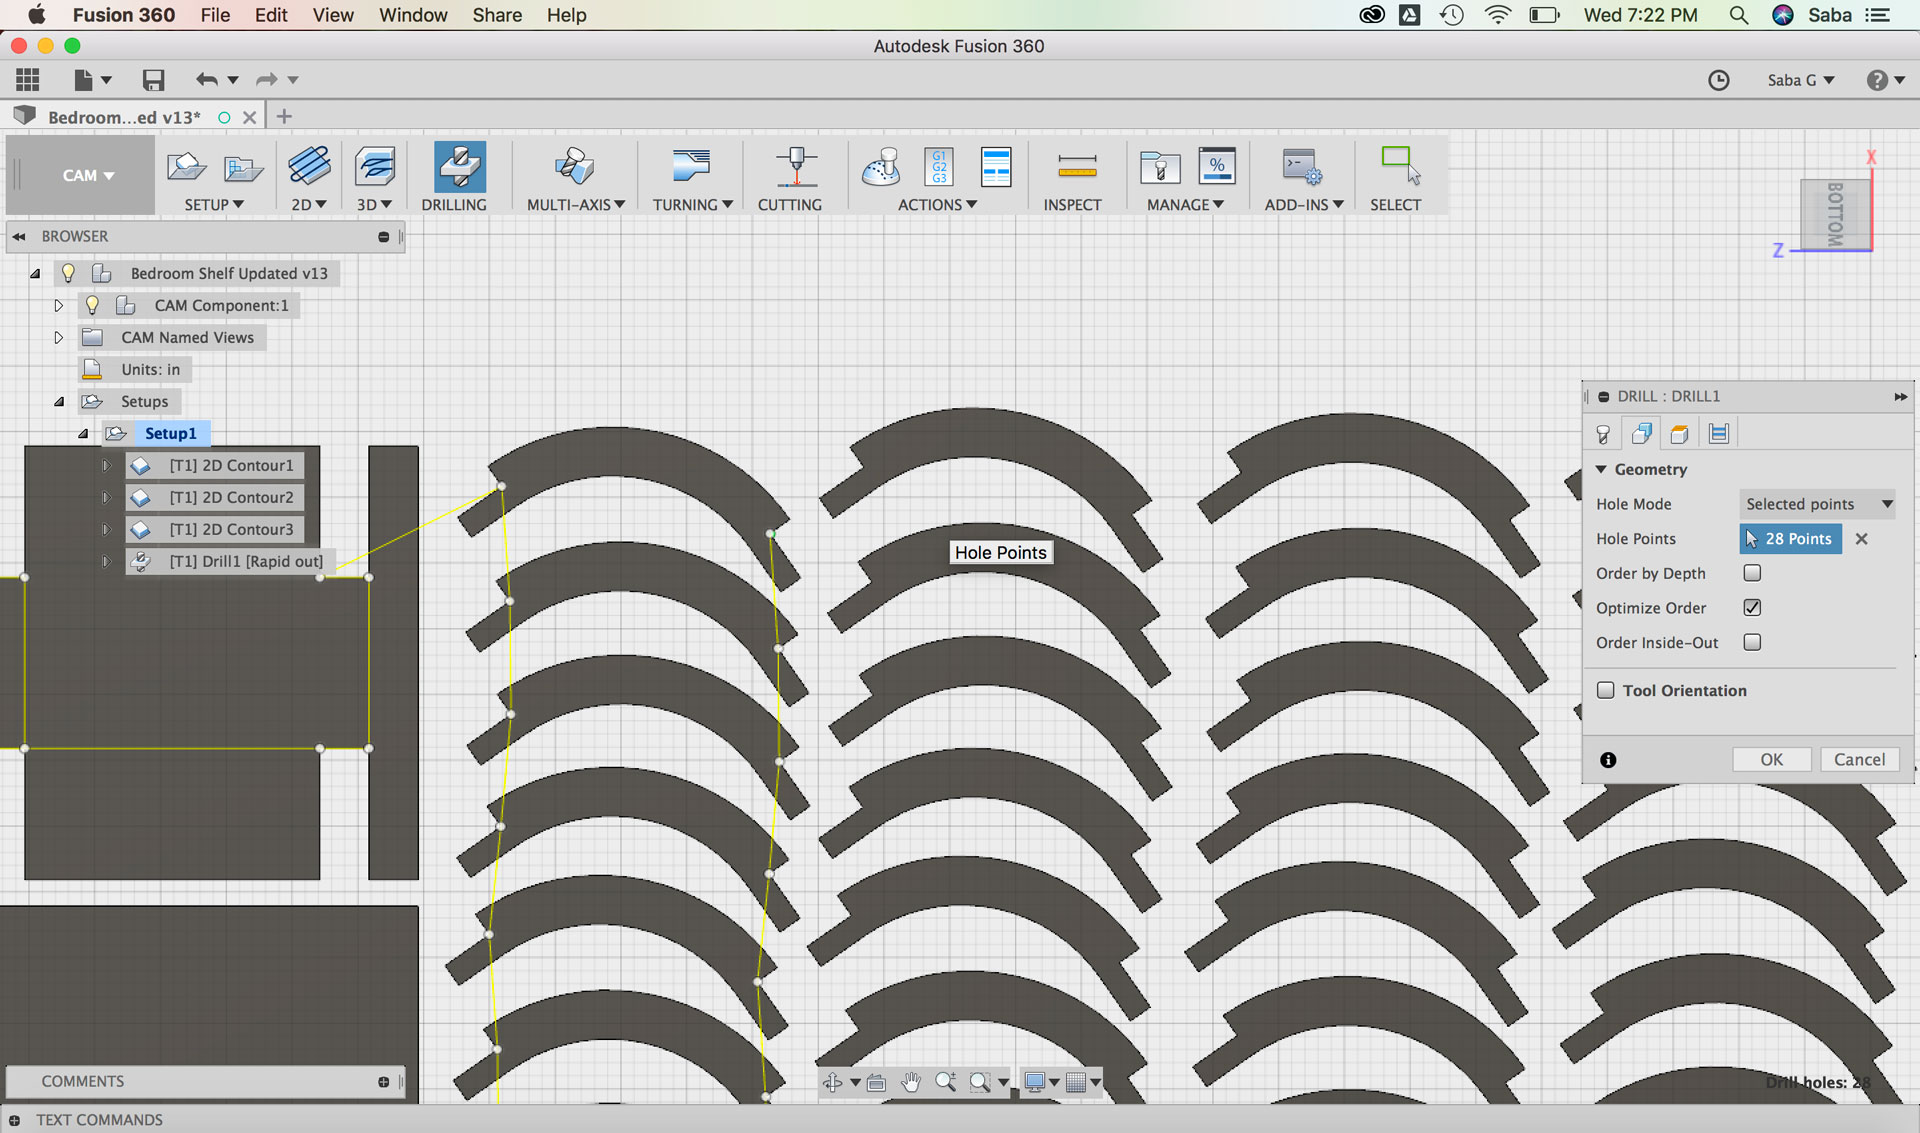
Task: Uncheck the Optimize Order checkbox
Action: click(x=1752, y=608)
